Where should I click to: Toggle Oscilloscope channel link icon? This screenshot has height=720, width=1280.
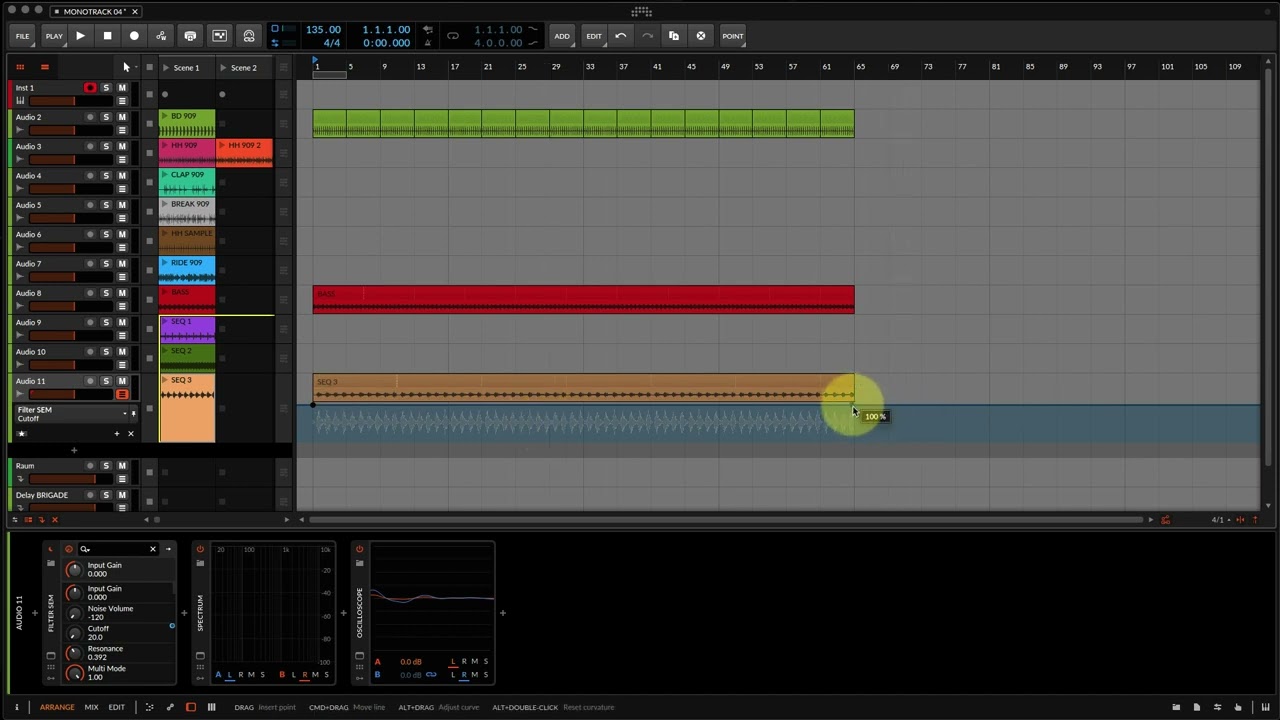pyautogui.click(x=431, y=675)
